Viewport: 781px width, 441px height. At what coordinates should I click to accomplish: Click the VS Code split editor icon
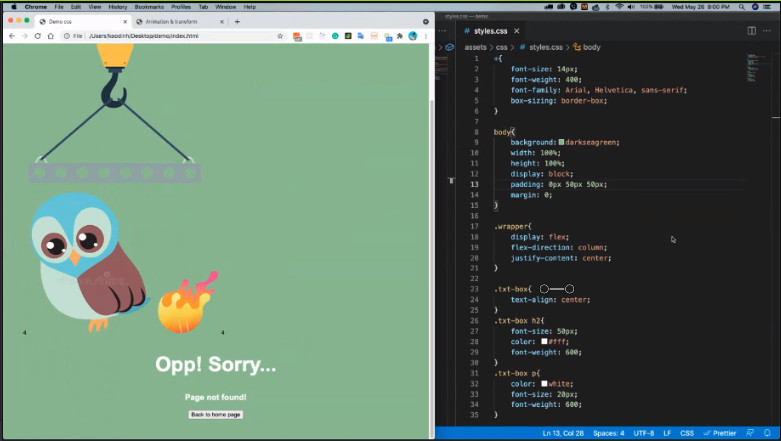pyautogui.click(x=752, y=31)
